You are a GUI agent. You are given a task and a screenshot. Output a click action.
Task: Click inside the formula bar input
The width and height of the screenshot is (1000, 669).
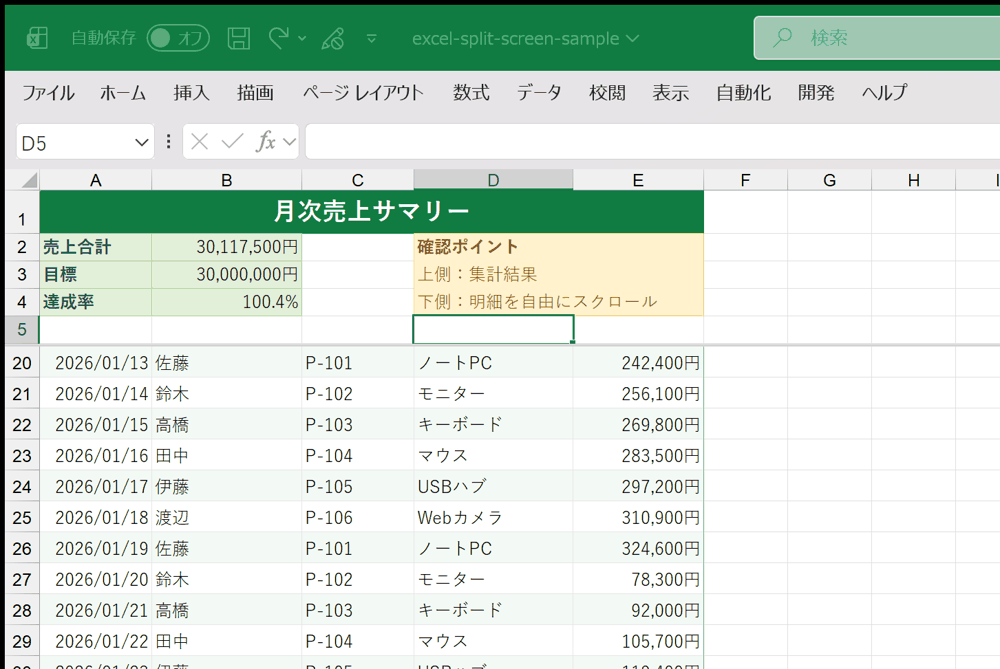[x=652, y=142]
